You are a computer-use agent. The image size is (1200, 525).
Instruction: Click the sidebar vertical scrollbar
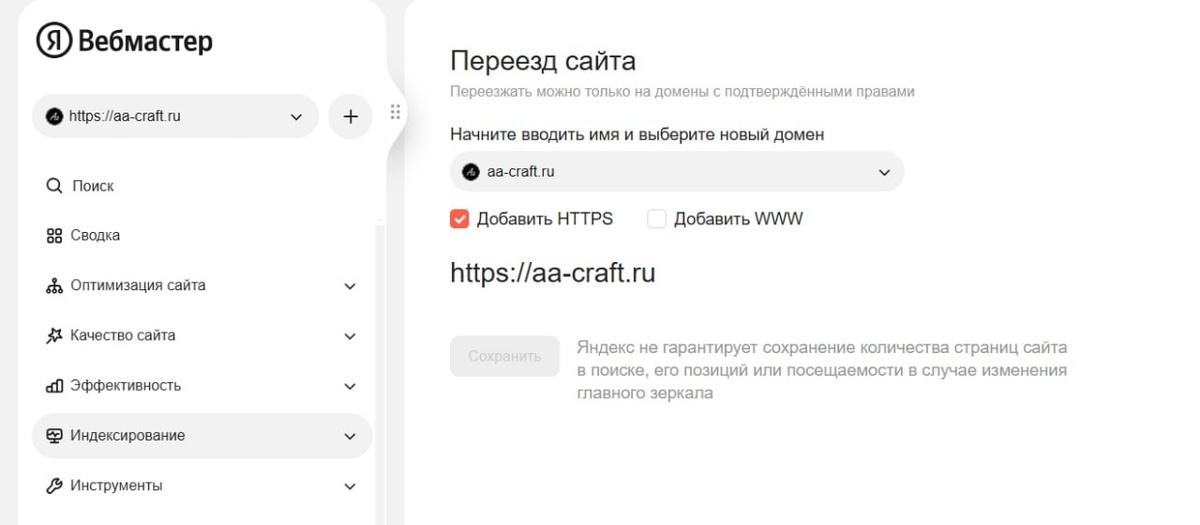[378, 372]
